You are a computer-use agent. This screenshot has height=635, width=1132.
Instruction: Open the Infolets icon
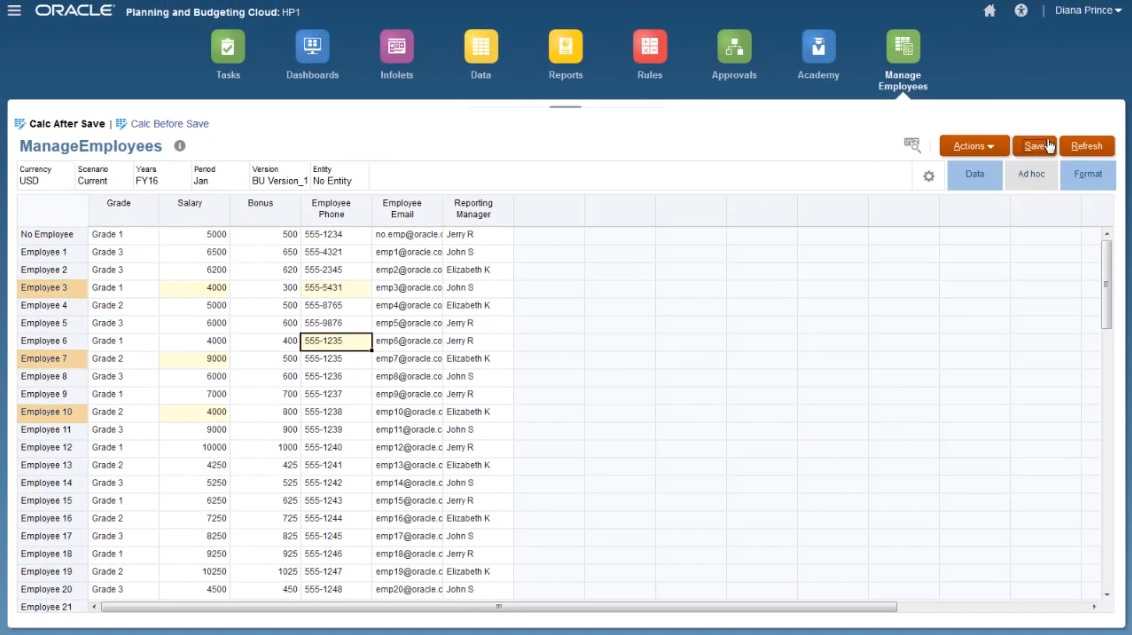pos(396,45)
